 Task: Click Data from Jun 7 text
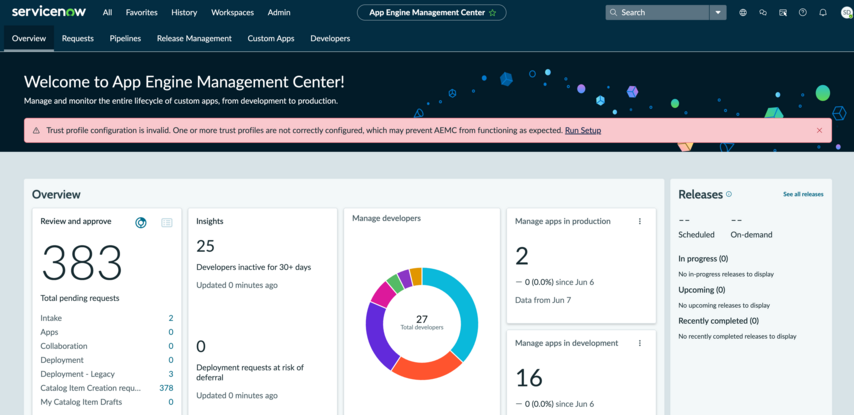pyautogui.click(x=543, y=300)
